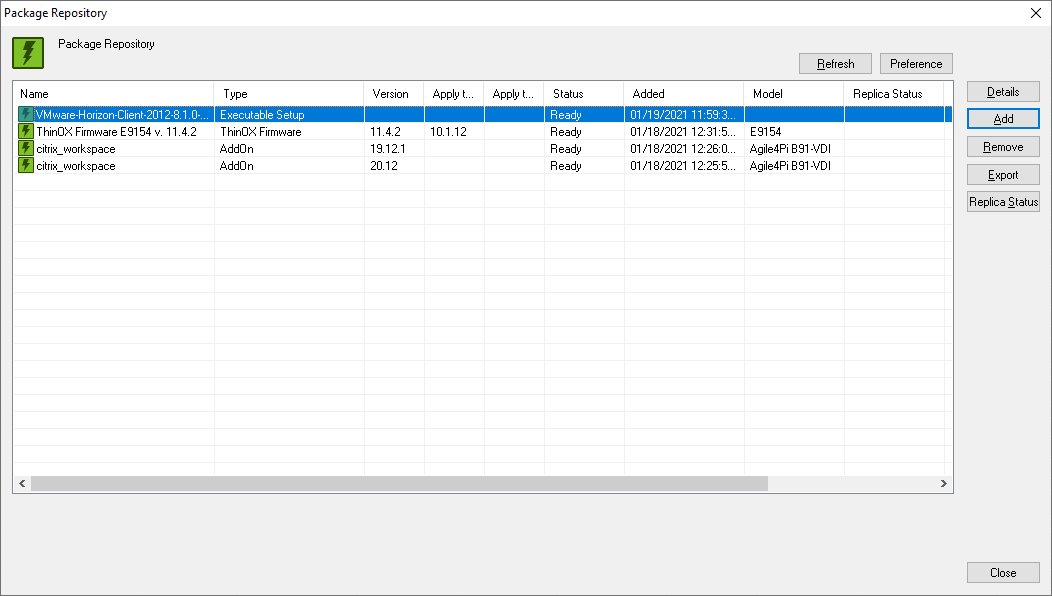Click horizontal scrollbar right arrow
The image size is (1052, 596).
944,483
